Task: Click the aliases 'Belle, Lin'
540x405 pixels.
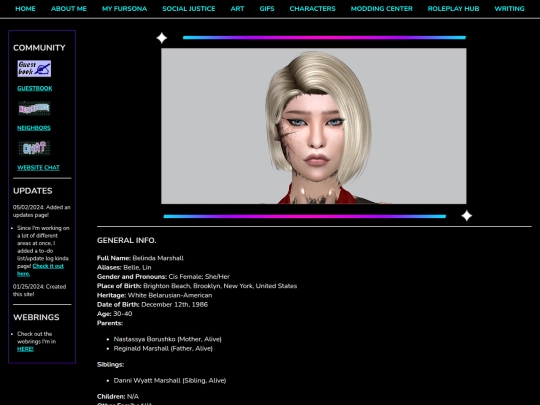Action: point(137,268)
